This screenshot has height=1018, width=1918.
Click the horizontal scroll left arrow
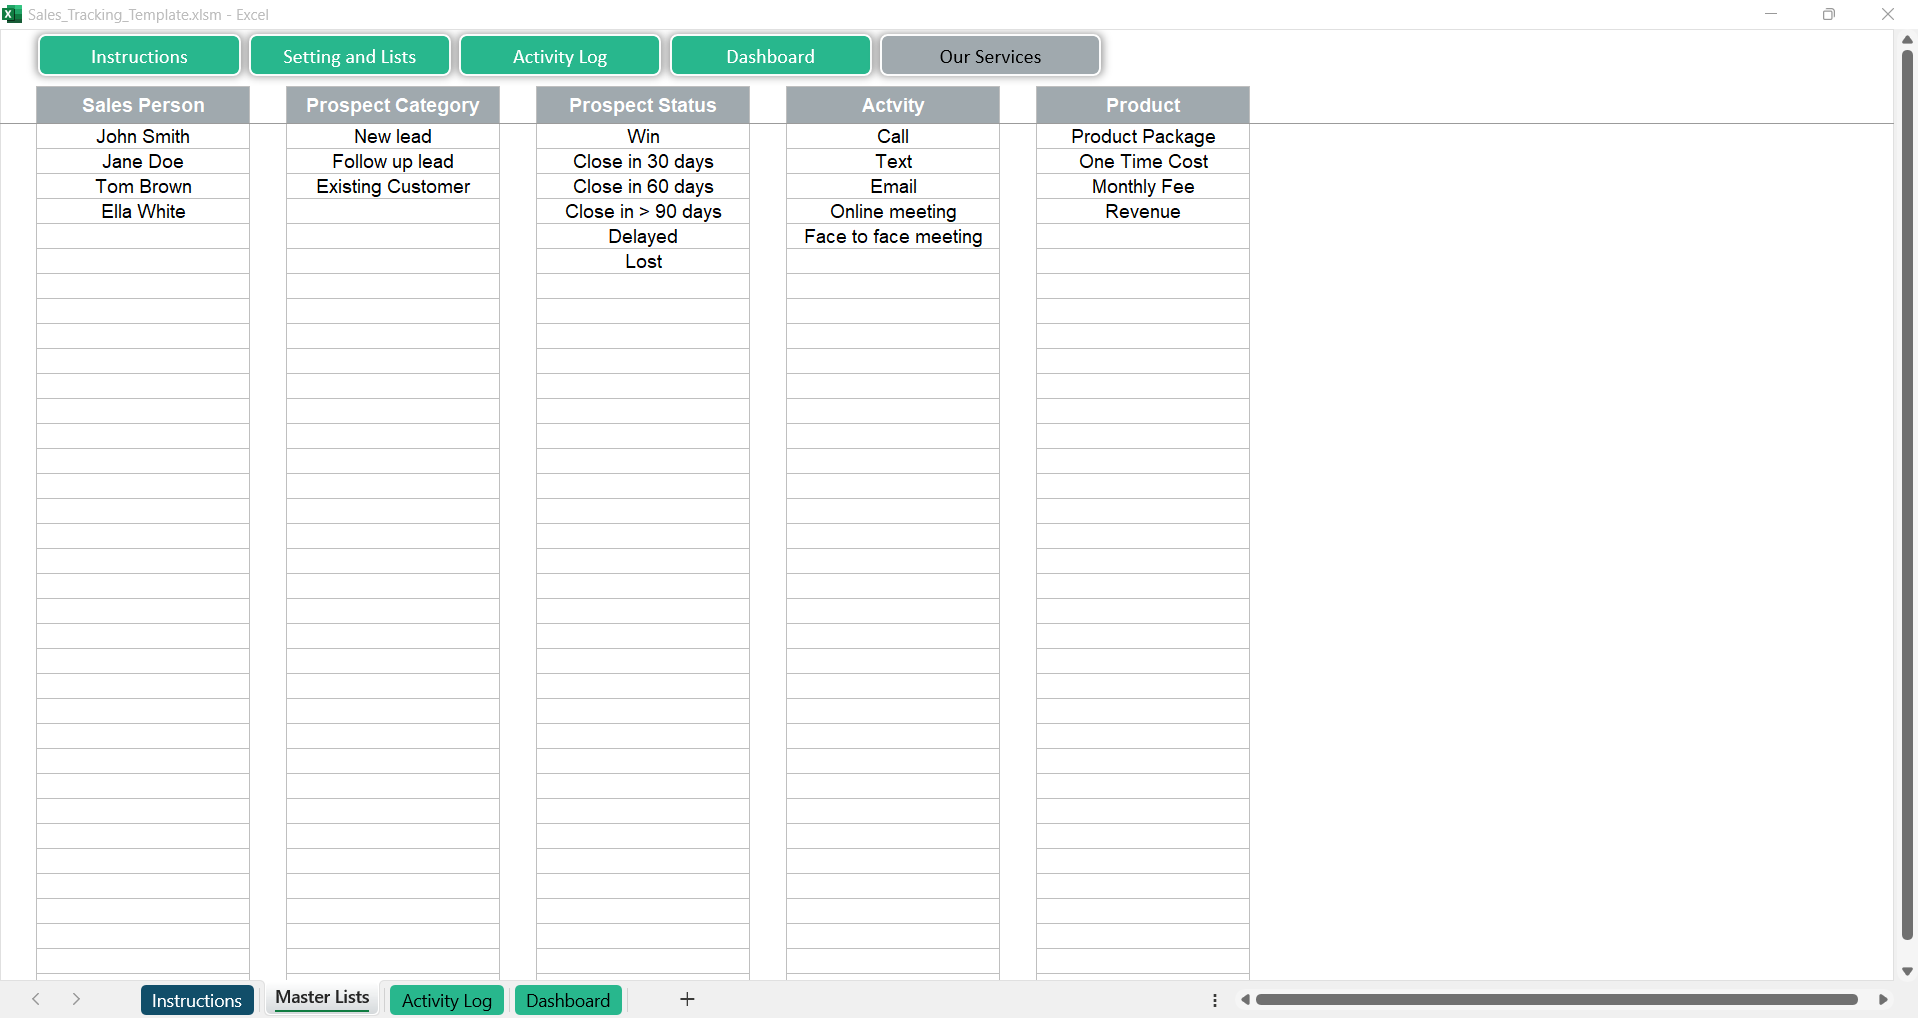tap(1245, 999)
